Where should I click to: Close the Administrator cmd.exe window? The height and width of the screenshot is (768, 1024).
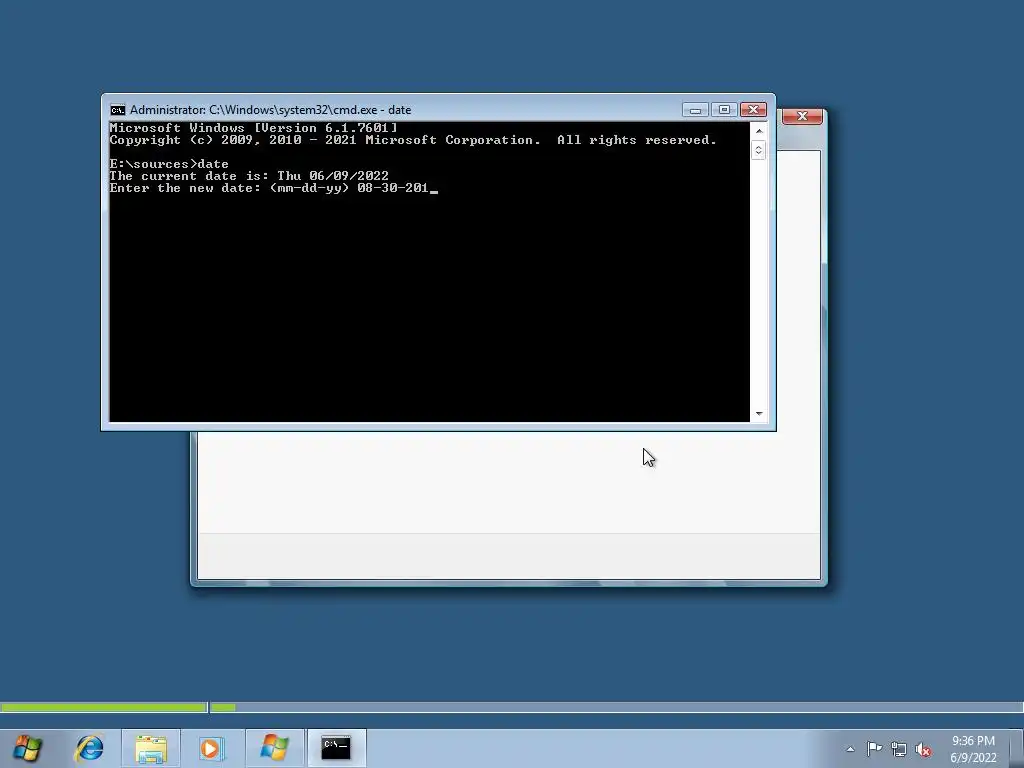pos(753,110)
